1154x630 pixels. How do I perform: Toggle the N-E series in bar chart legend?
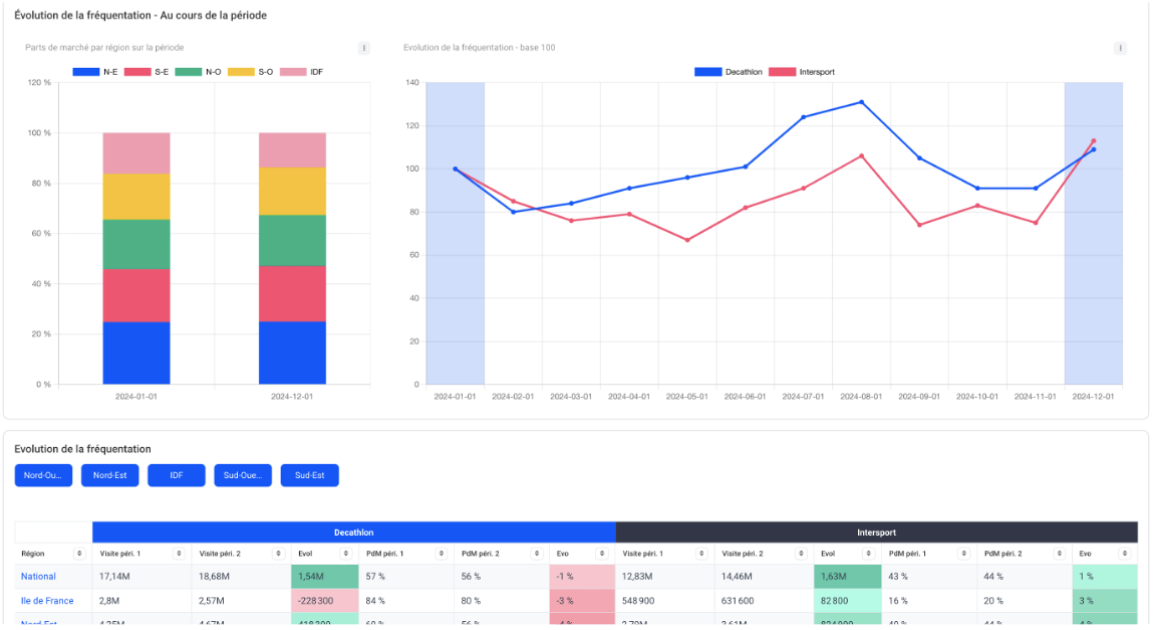(x=95, y=72)
